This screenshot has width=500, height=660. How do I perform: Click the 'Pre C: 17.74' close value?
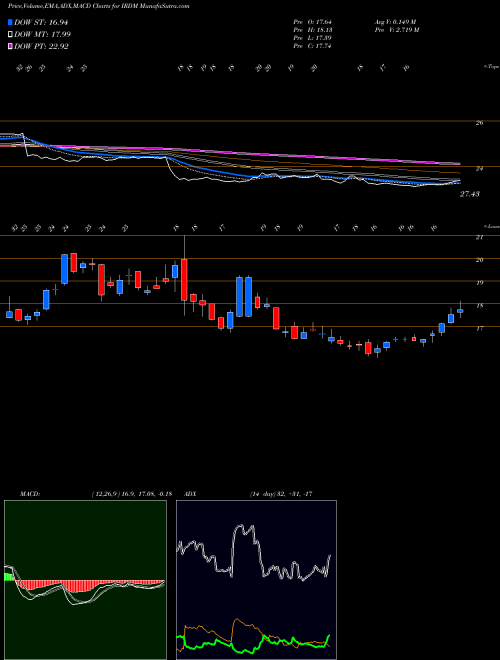tap(313, 46)
